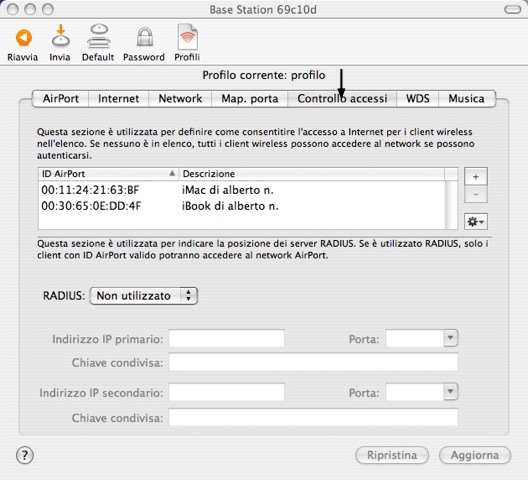Click the AirPort ID list scrollbar
Viewport: 528px width, 480px height.
(451, 205)
